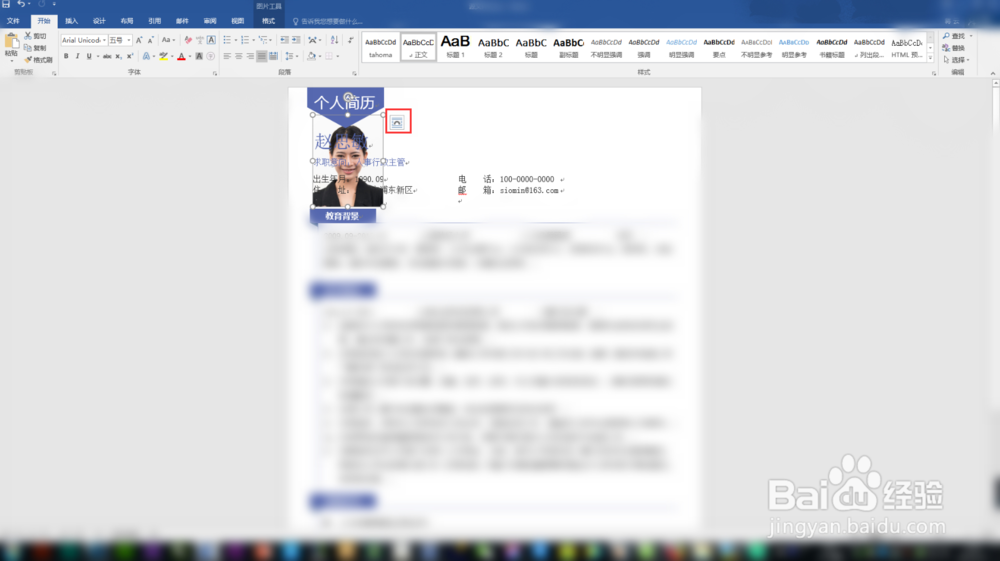
Task: Toggle Center paragraph alignment
Action: point(239,56)
